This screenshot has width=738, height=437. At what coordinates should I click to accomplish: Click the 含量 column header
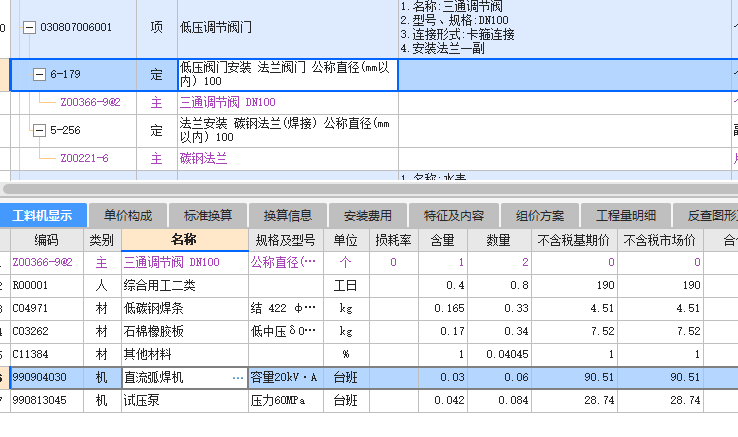443,241
